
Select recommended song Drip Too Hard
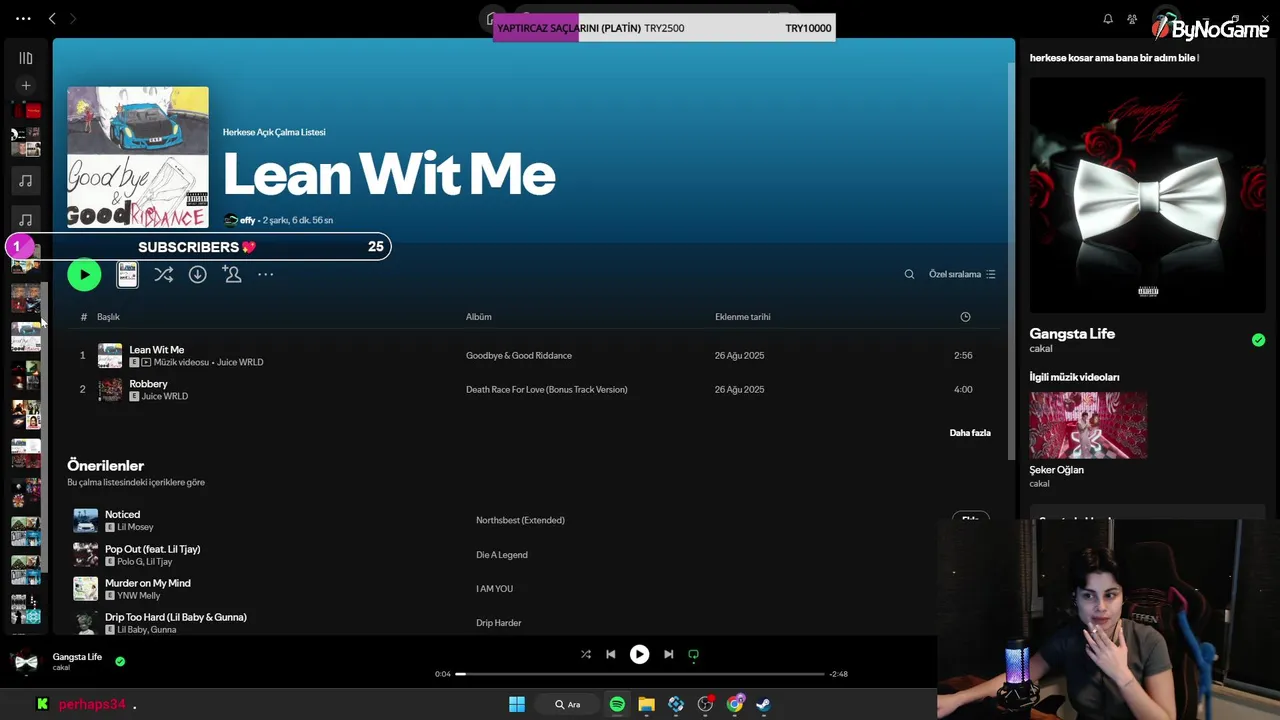175,617
